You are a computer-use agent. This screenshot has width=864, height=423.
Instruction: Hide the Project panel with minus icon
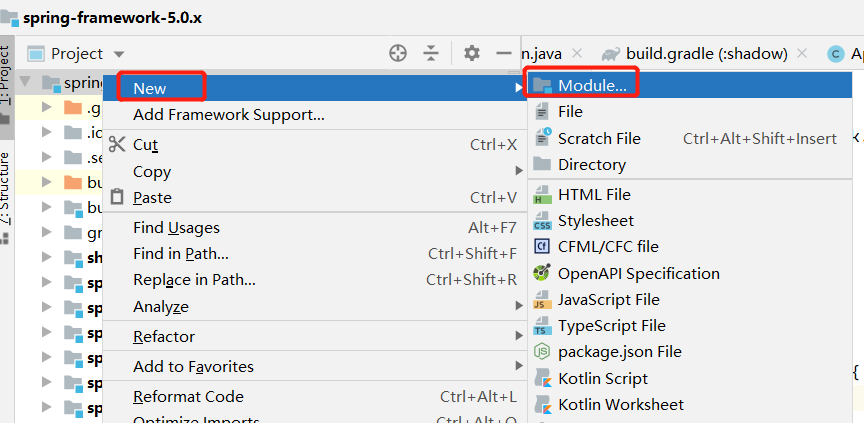tap(504, 53)
